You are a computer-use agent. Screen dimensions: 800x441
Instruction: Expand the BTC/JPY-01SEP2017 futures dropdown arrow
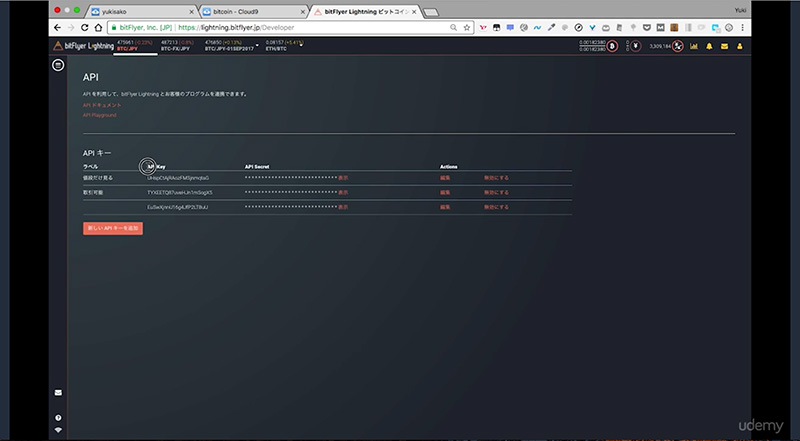point(257,45)
